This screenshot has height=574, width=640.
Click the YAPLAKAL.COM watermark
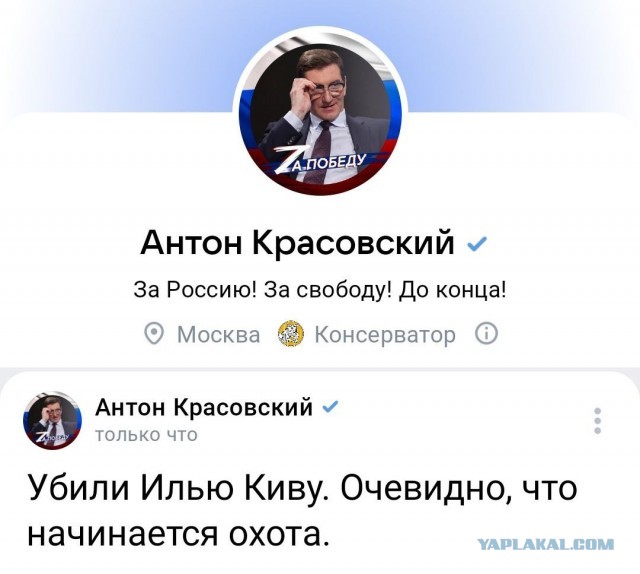545,544
